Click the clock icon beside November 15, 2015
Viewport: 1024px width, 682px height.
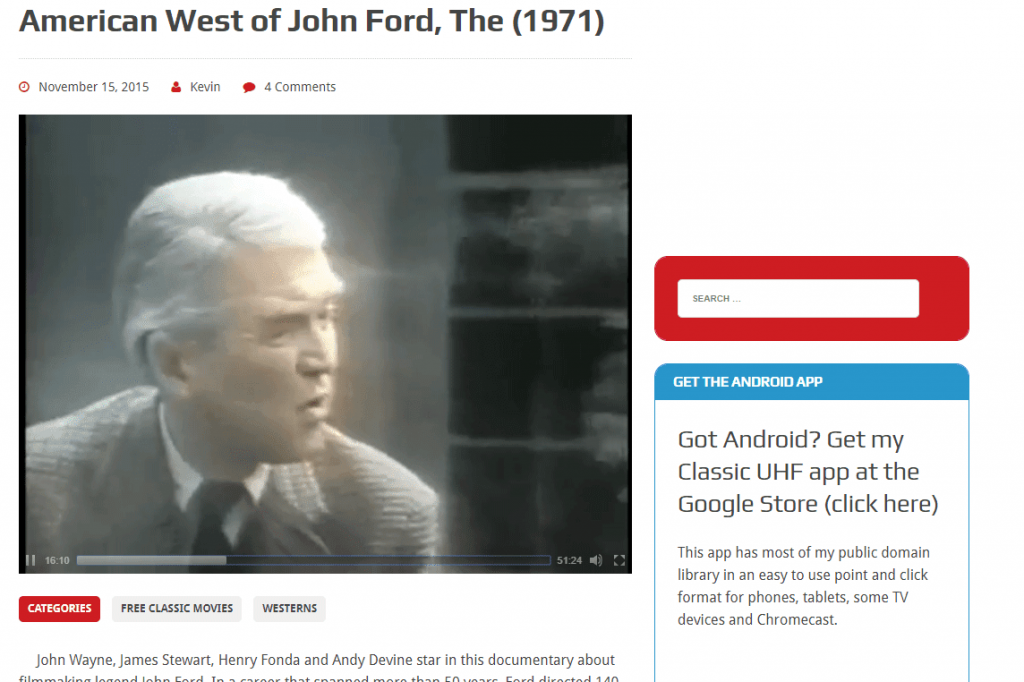point(24,87)
